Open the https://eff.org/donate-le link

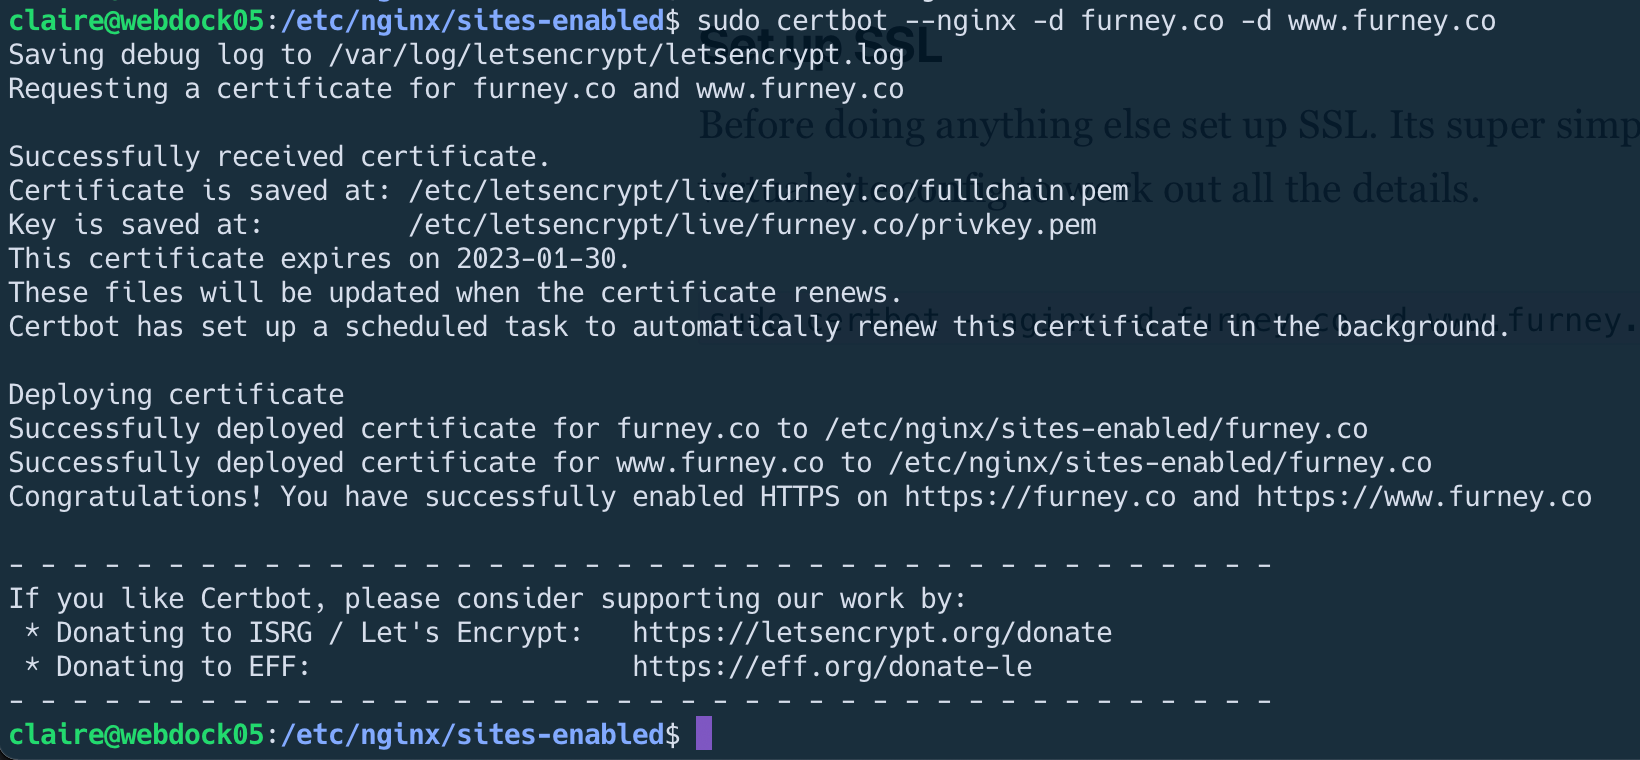(x=831, y=667)
